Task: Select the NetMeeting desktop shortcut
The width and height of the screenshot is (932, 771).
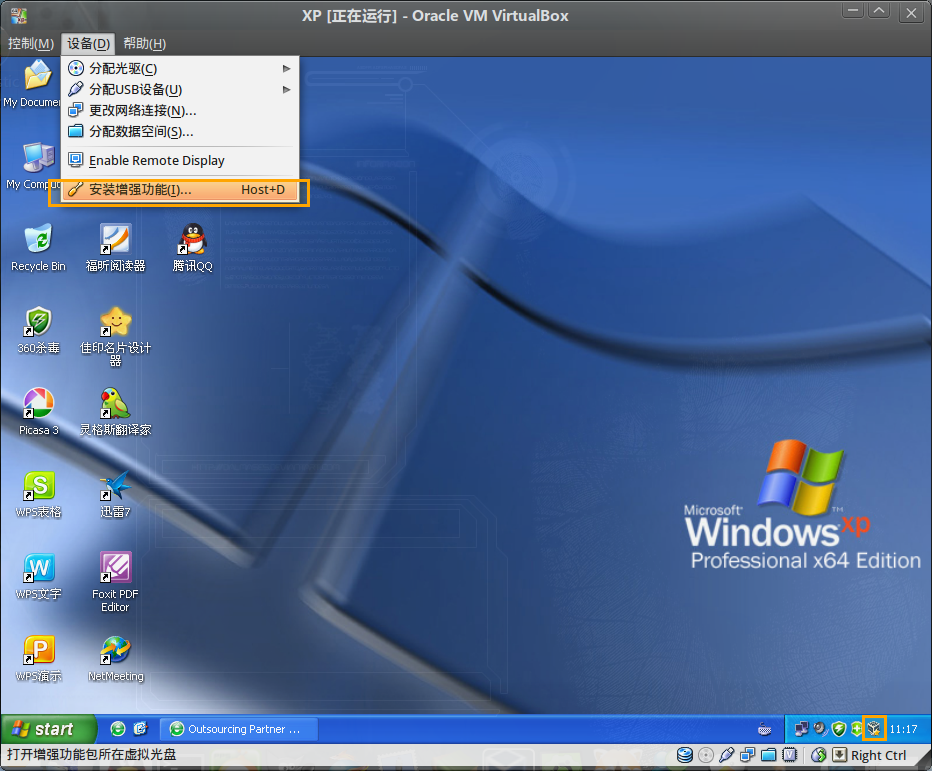Action: (115, 657)
